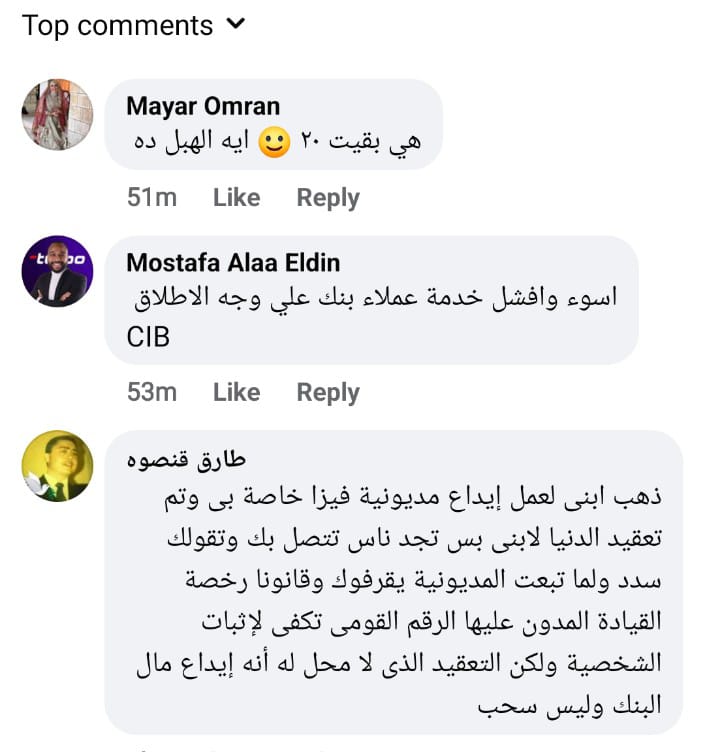Reply to Mostafa Alaa Eldin's comment
This screenshot has width=705, height=752.
tap(328, 393)
